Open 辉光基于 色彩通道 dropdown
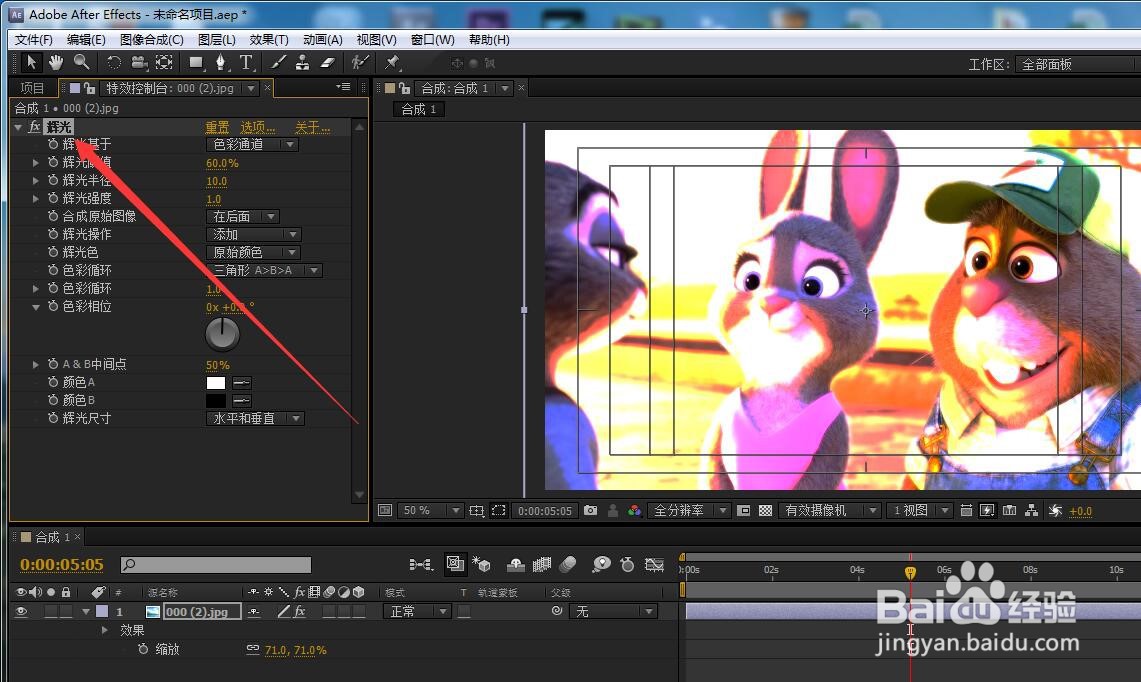This screenshot has height=682, width=1141. click(253, 144)
